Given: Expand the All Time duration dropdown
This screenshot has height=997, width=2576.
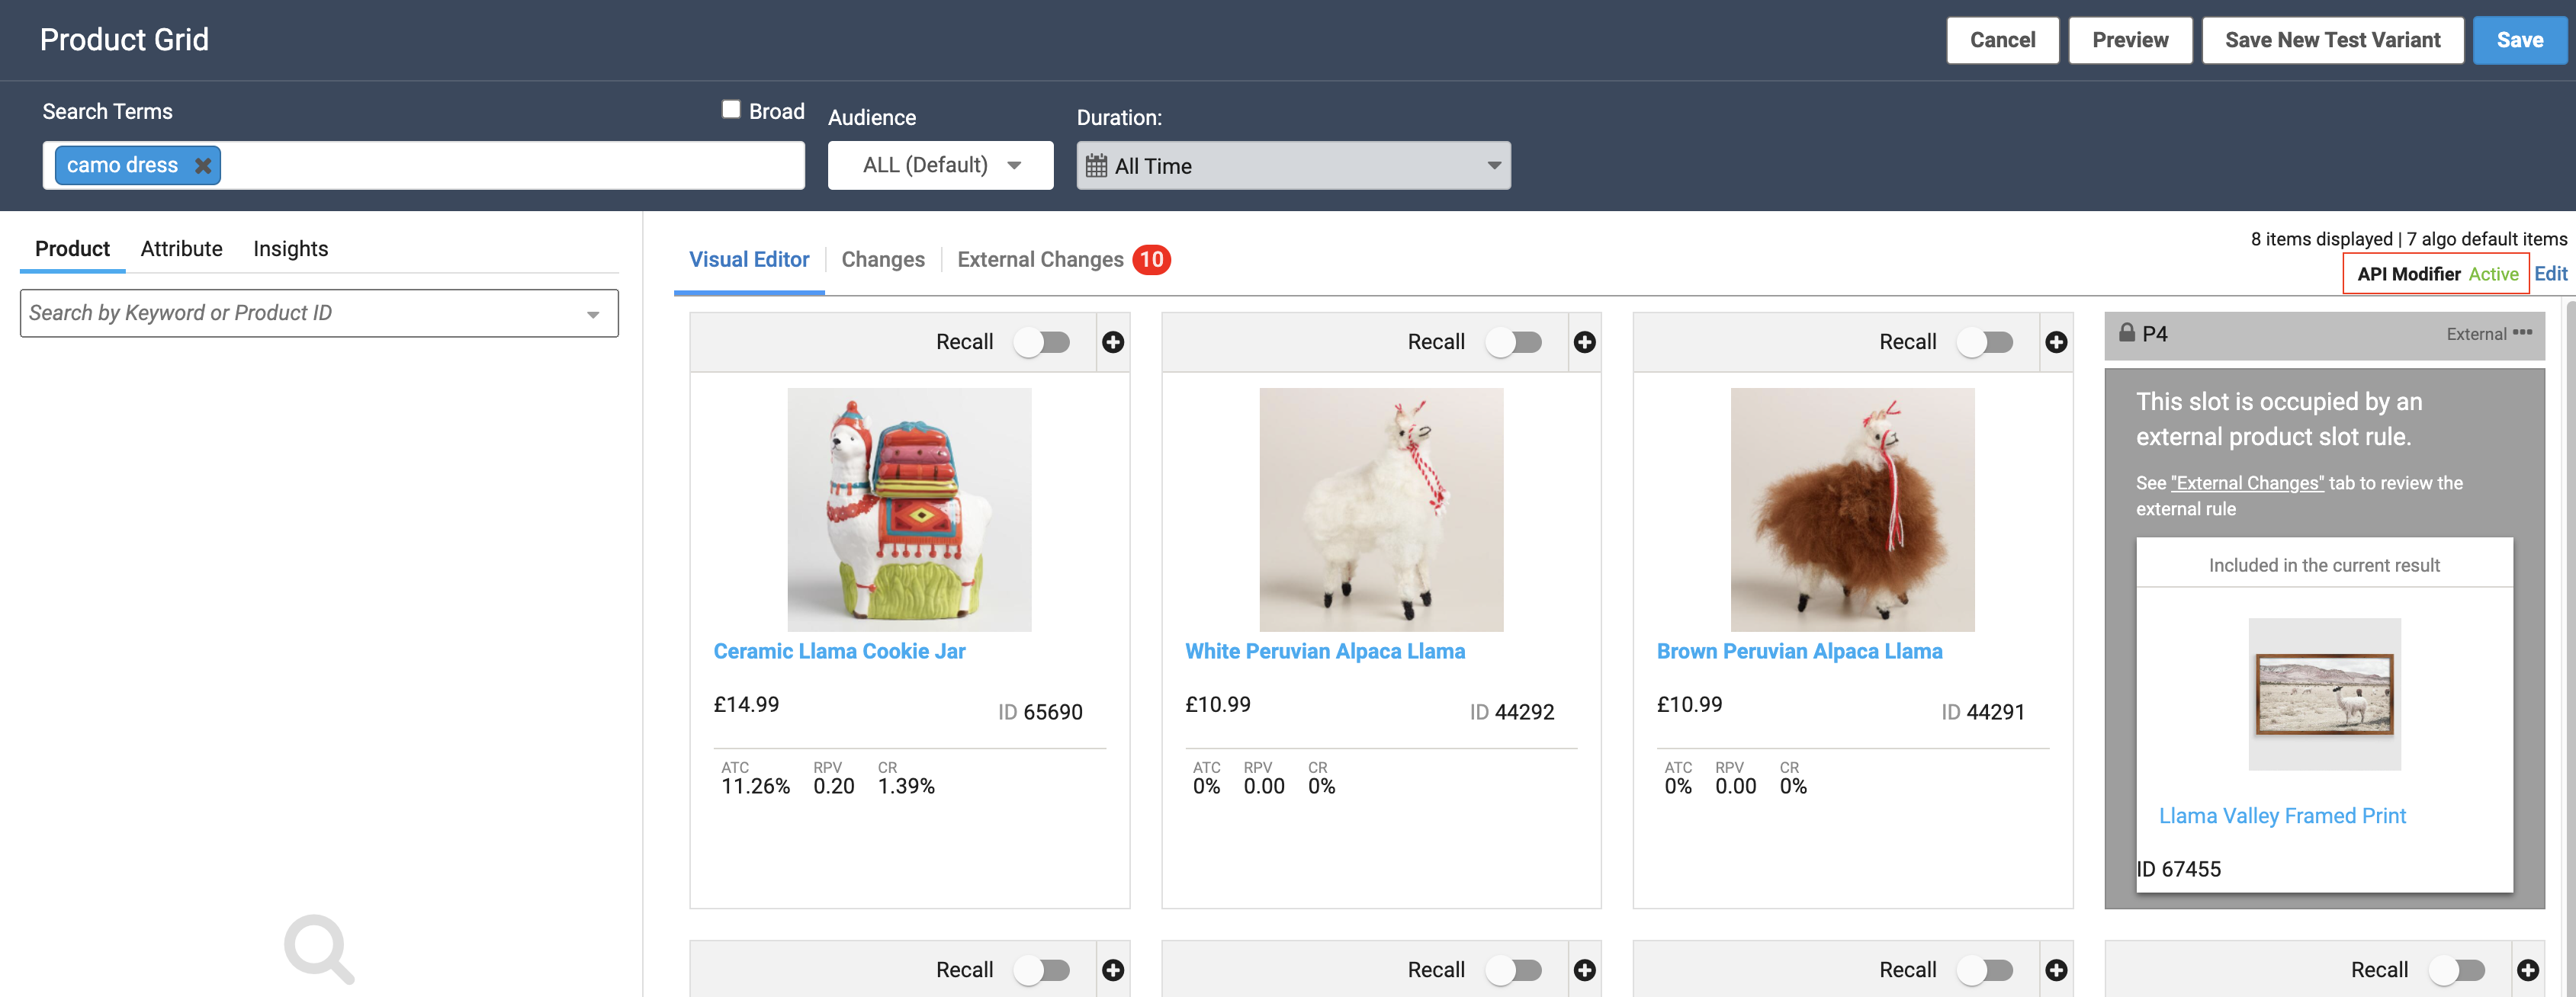Looking at the screenshot, I should pyautogui.click(x=1493, y=166).
